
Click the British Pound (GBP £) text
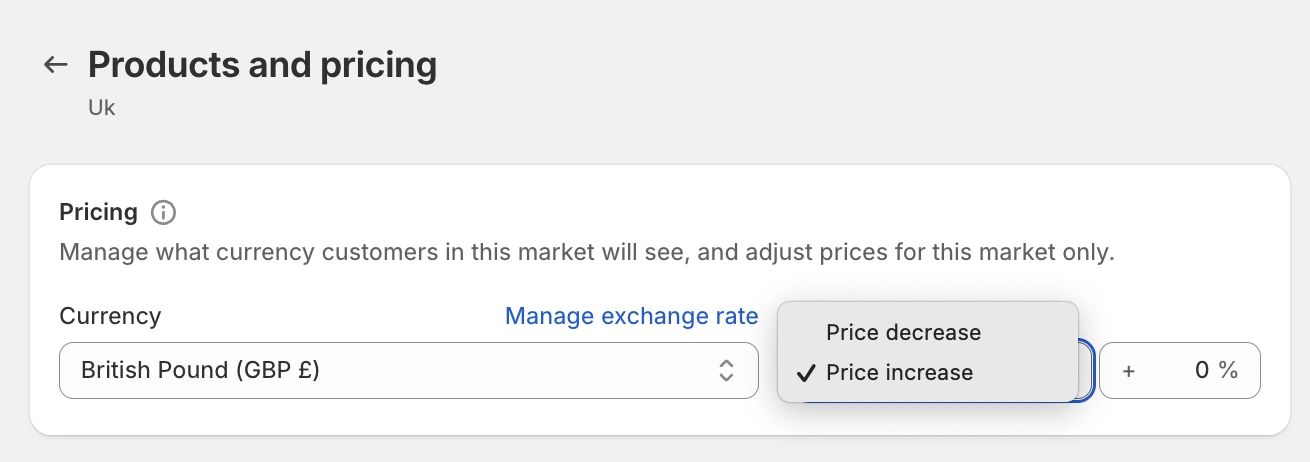pos(200,370)
